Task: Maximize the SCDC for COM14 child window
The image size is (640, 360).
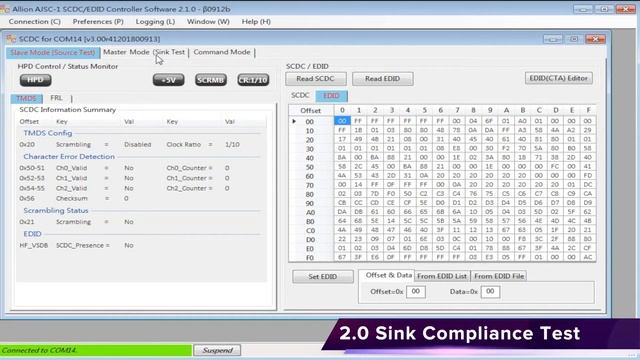Action: click(x=574, y=39)
